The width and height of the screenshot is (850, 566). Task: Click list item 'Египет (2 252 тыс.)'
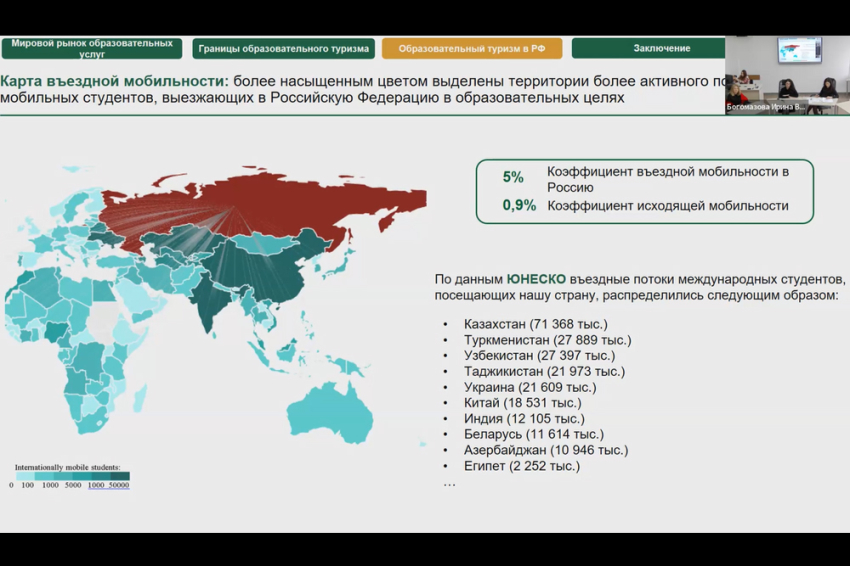[521, 466]
